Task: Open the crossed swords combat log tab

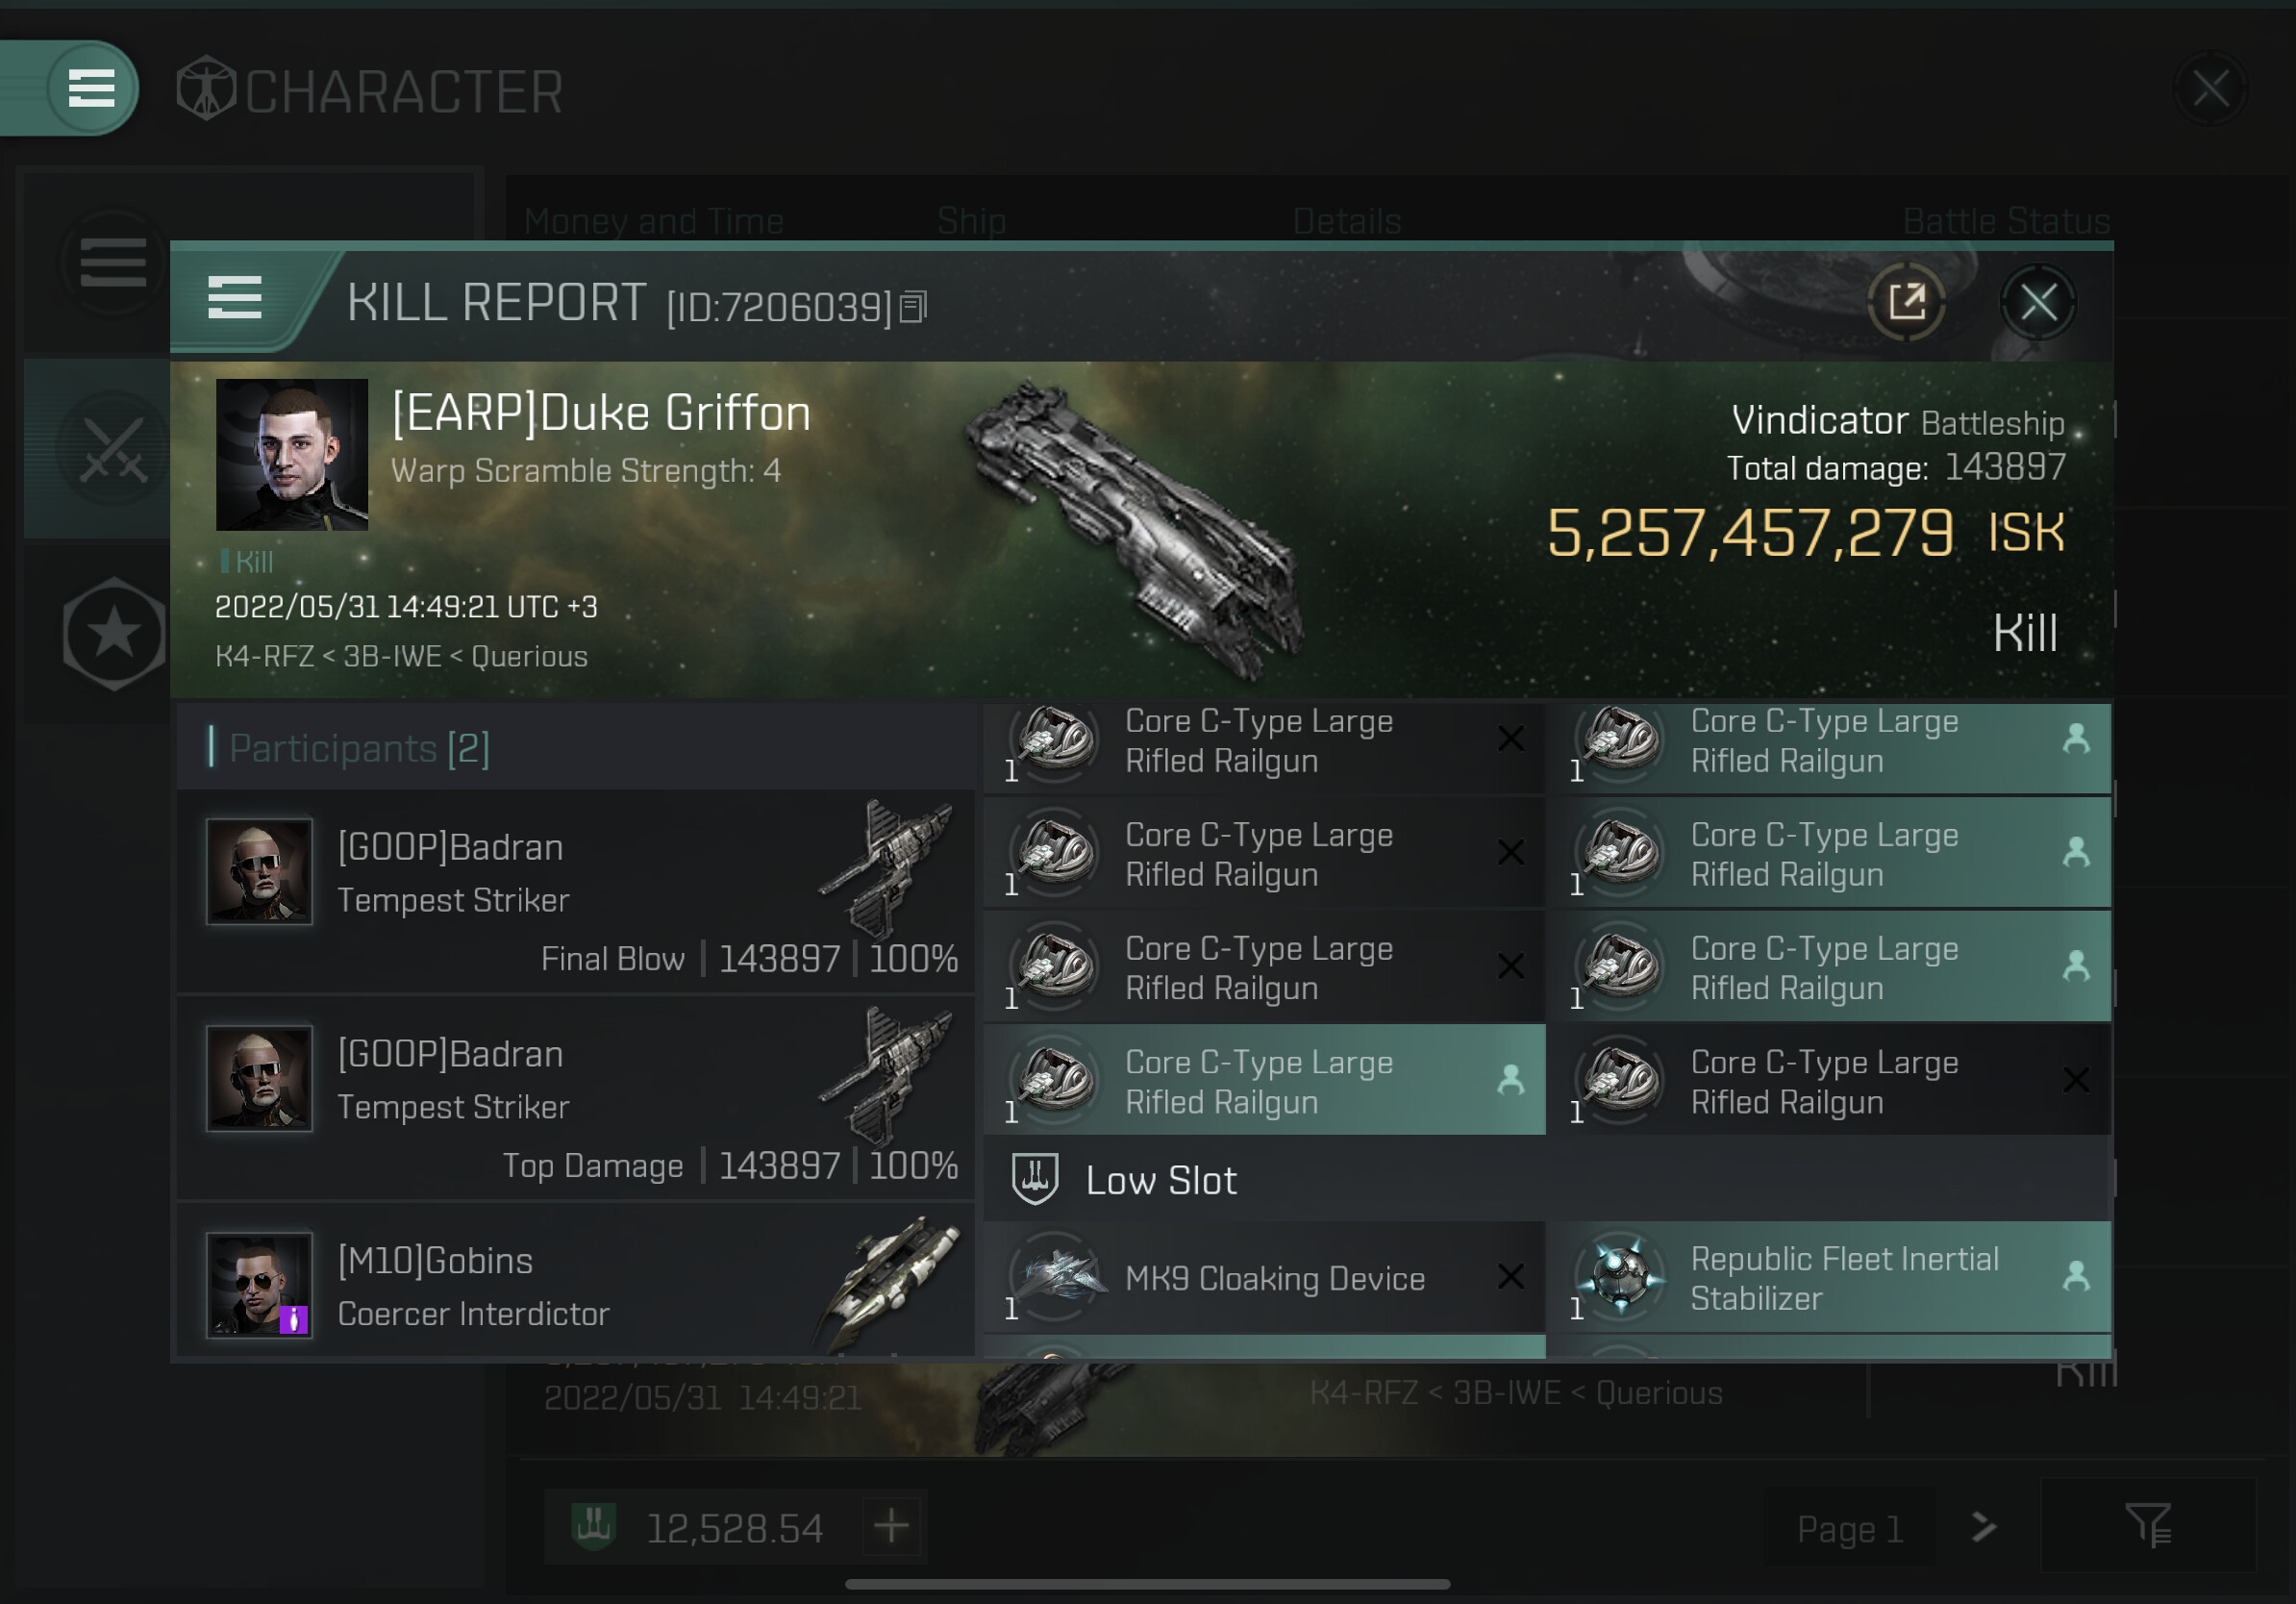Action: pyautogui.click(x=113, y=449)
